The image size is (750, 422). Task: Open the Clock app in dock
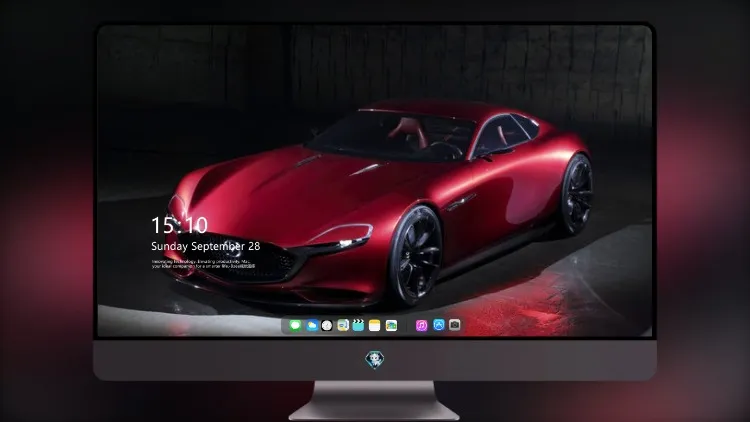click(x=327, y=325)
